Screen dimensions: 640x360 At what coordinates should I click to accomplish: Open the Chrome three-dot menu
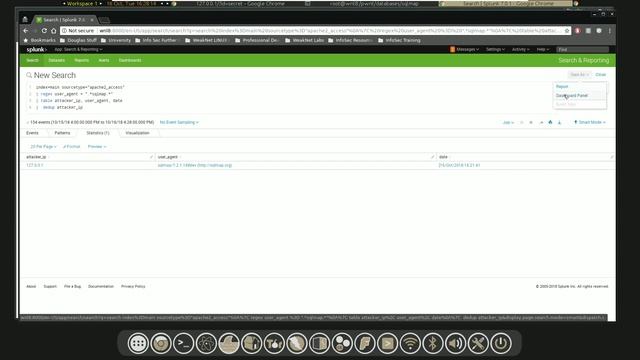click(610, 31)
